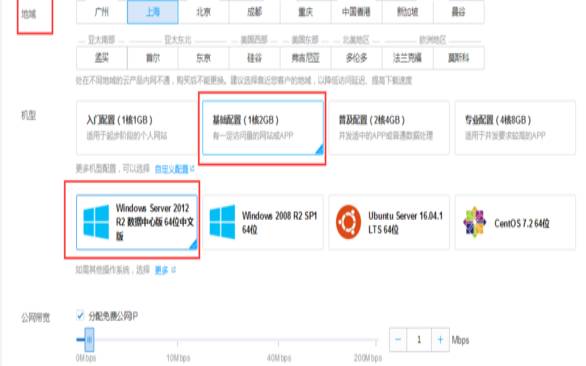Select the 曼谷 region
Viewport: 586px width, 366px height.
click(x=459, y=12)
